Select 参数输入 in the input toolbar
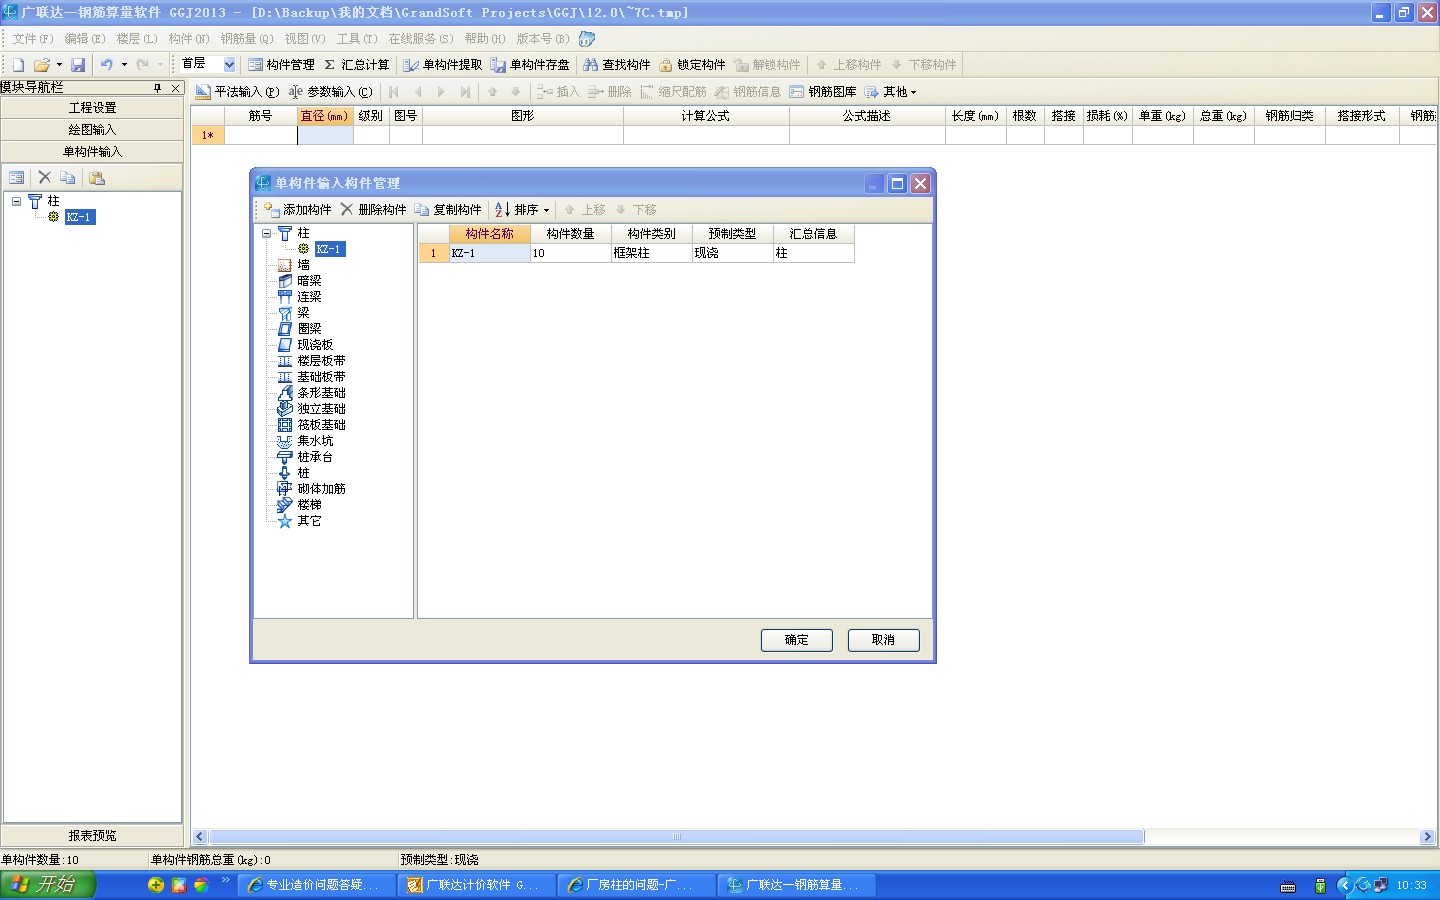 click(x=330, y=92)
